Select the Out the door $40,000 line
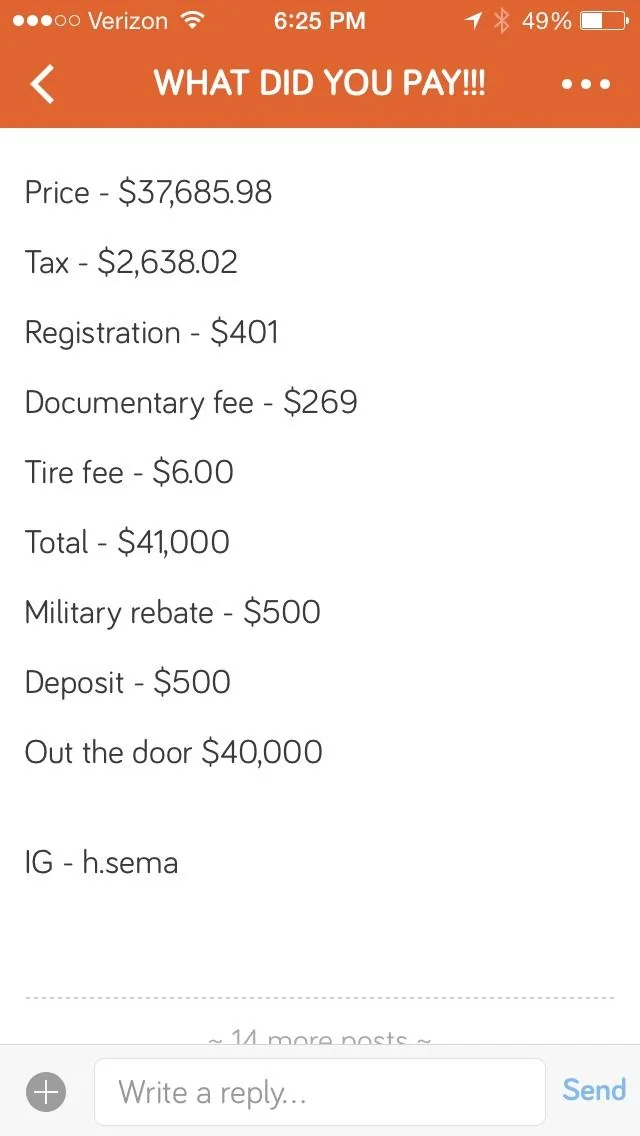The width and height of the screenshot is (640, 1136). click(173, 753)
